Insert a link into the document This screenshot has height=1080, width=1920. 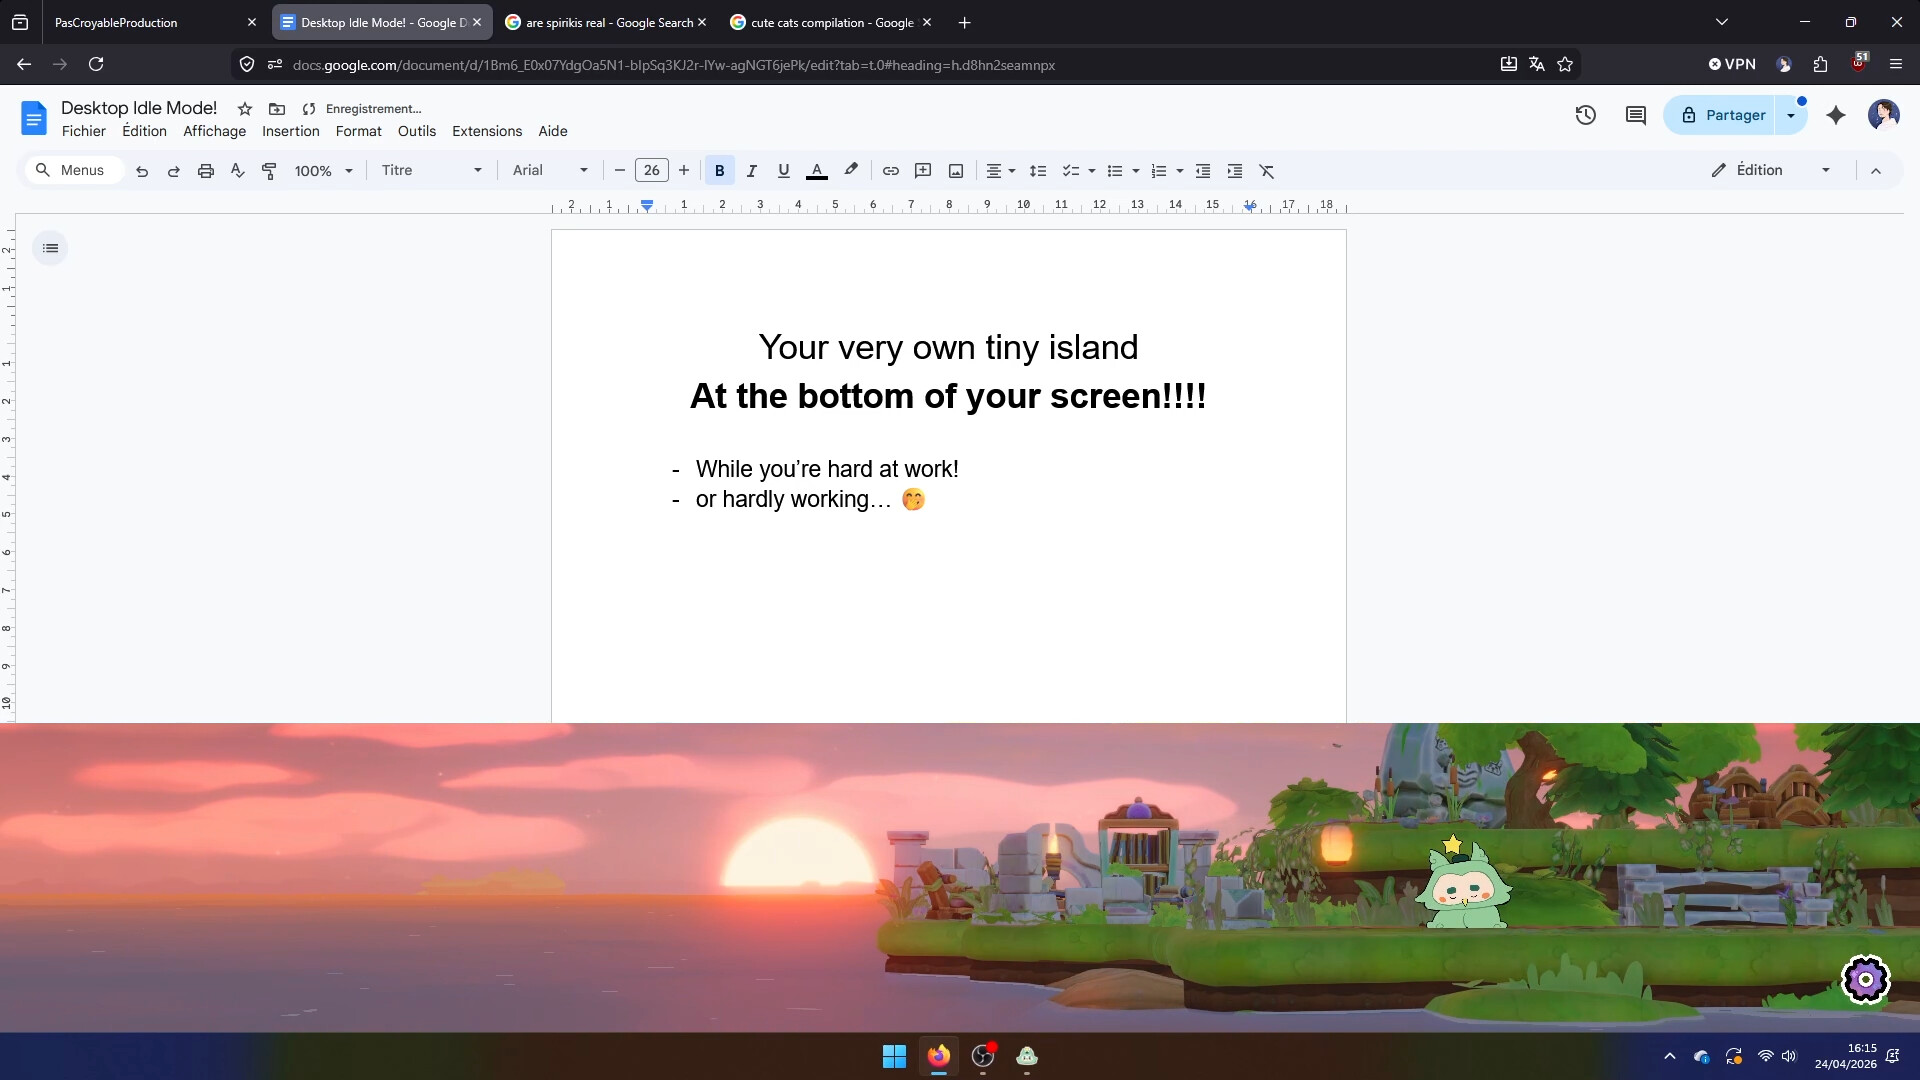890,171
